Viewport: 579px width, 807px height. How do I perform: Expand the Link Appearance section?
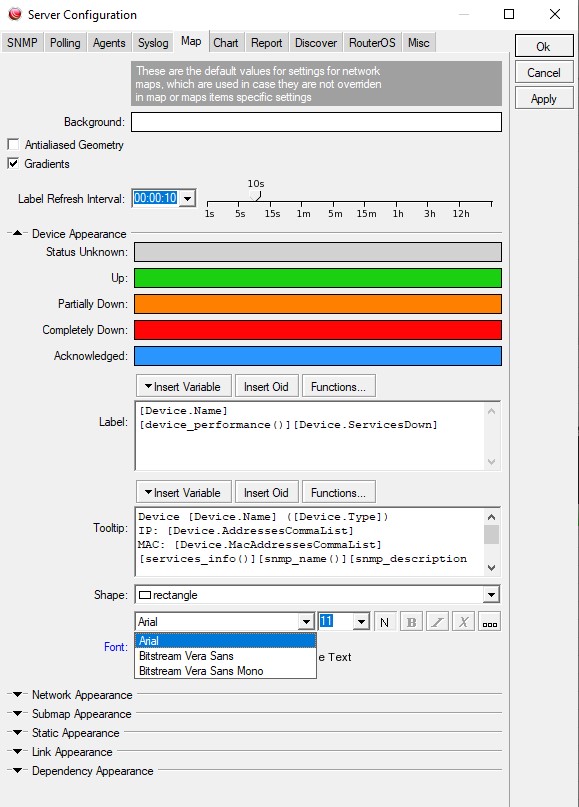[17, 751]
